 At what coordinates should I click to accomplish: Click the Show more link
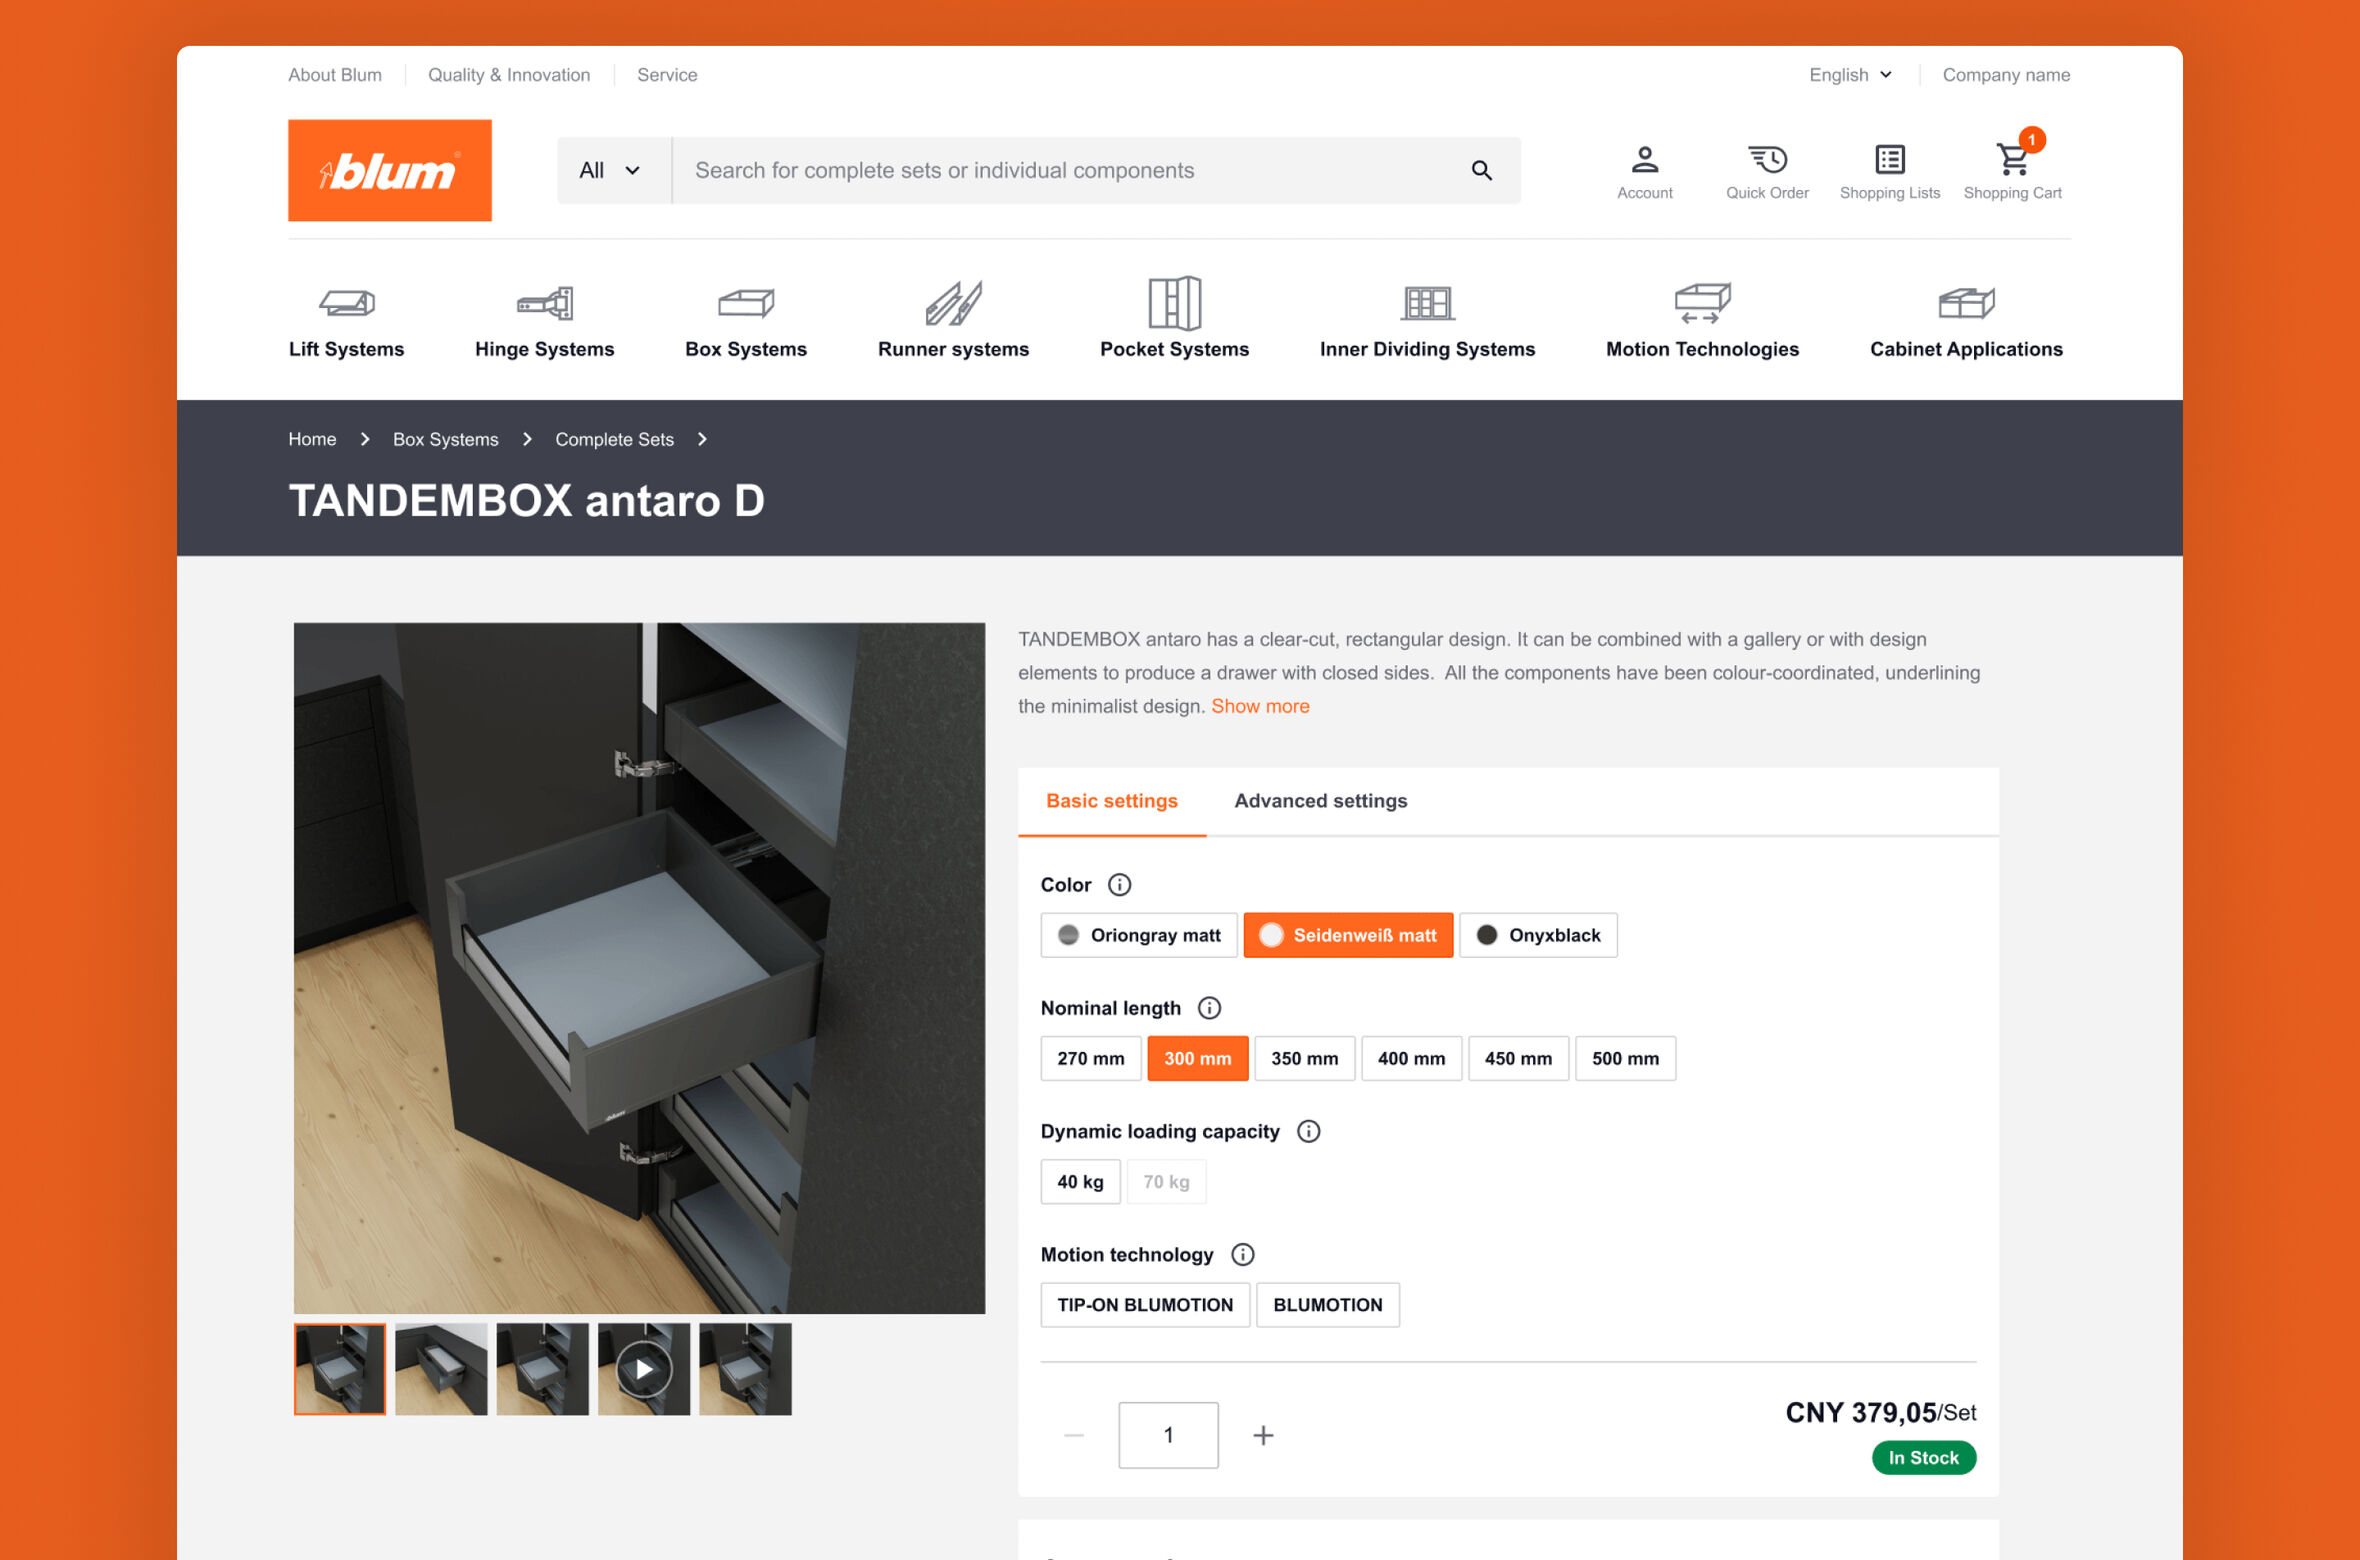pyautogui.click(x=1259, y=705)
